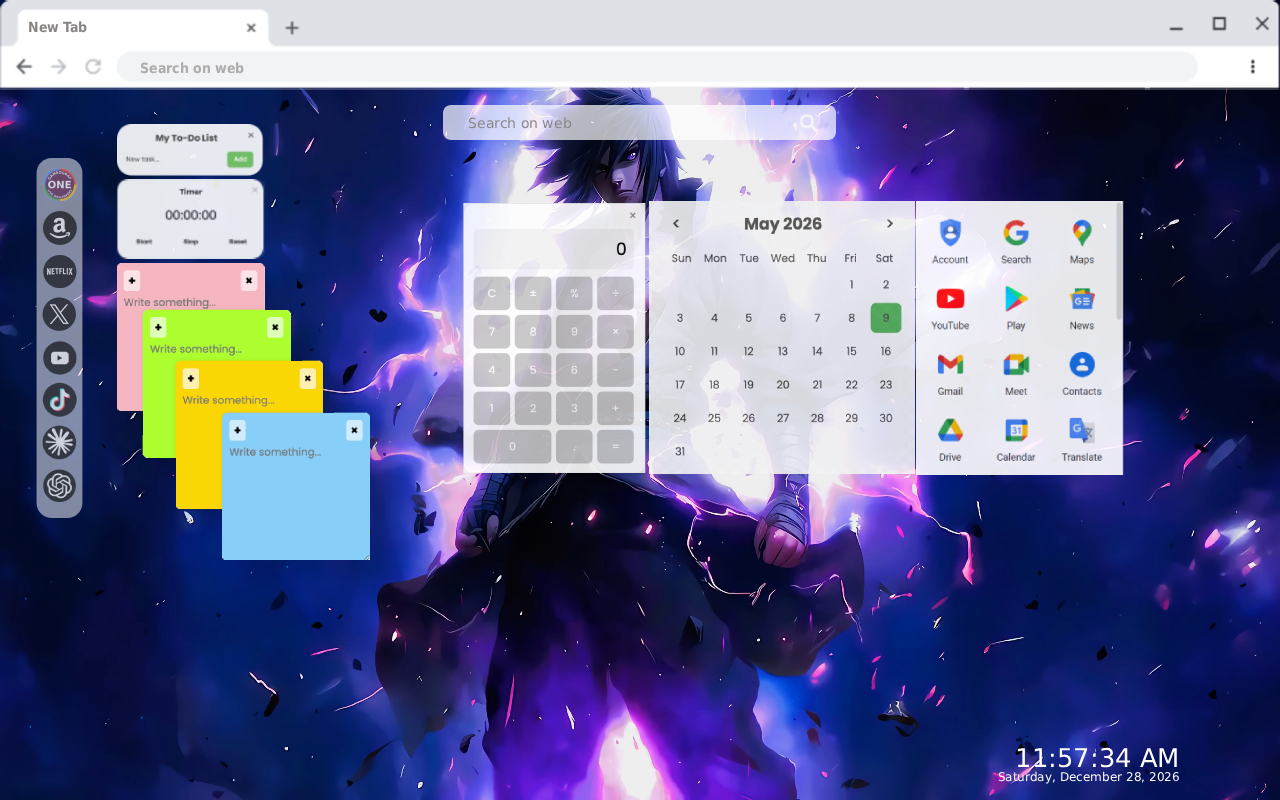Open Google Drive from the apps panel
The image size is (1280, 800).
[x=950, y=440]
